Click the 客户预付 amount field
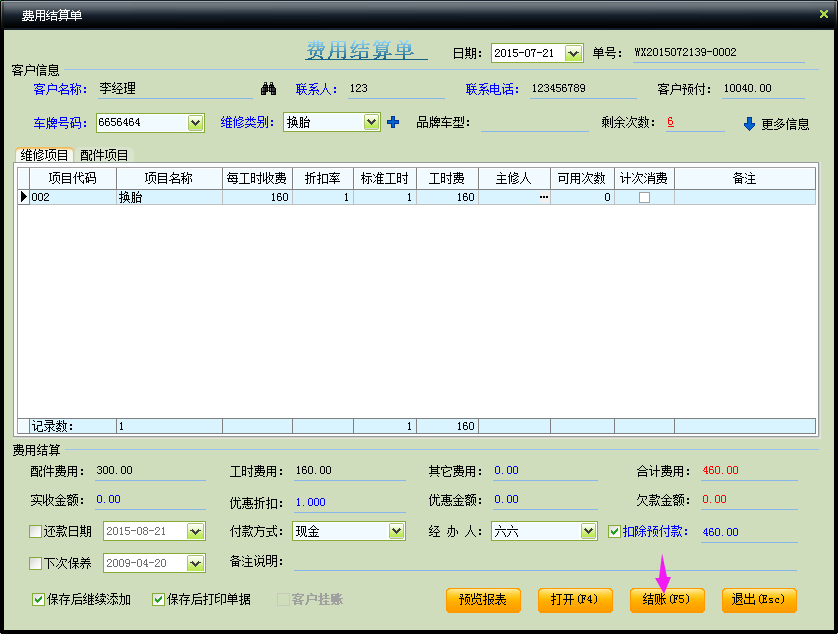This screenshot has width=838, height=634. tap(763, 89)
